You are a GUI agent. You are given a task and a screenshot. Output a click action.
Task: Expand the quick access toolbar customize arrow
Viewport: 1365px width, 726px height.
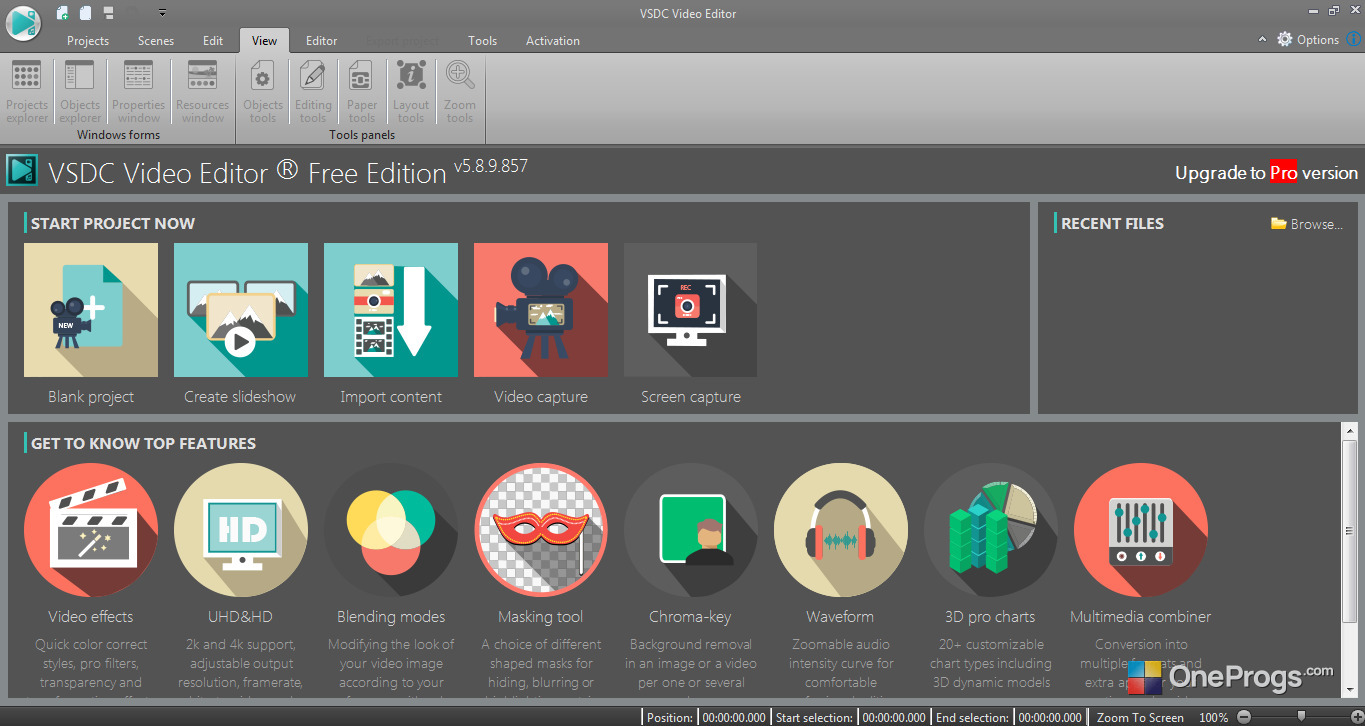point(162,13)
